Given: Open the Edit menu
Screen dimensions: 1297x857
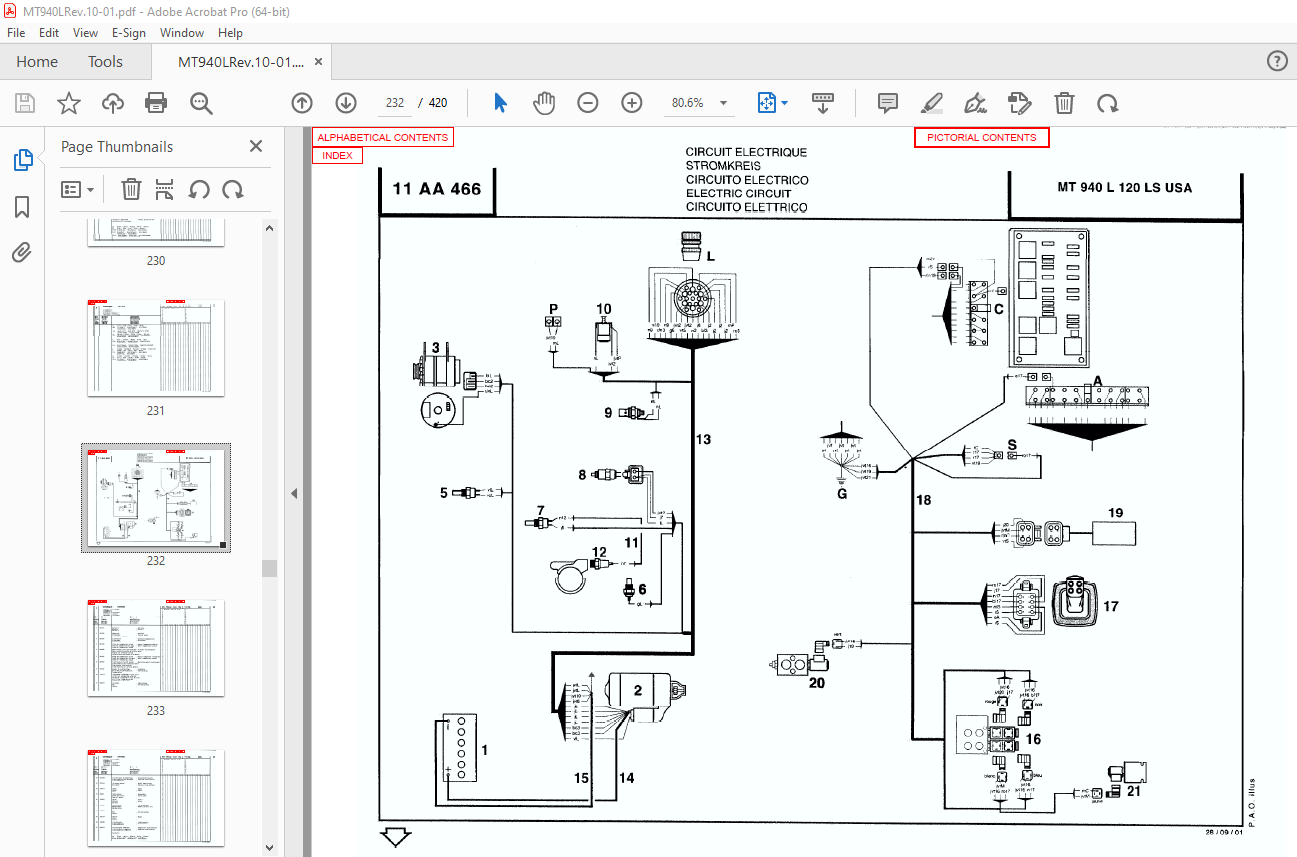Looking at the screenshot, I should (x=49, y=33).
